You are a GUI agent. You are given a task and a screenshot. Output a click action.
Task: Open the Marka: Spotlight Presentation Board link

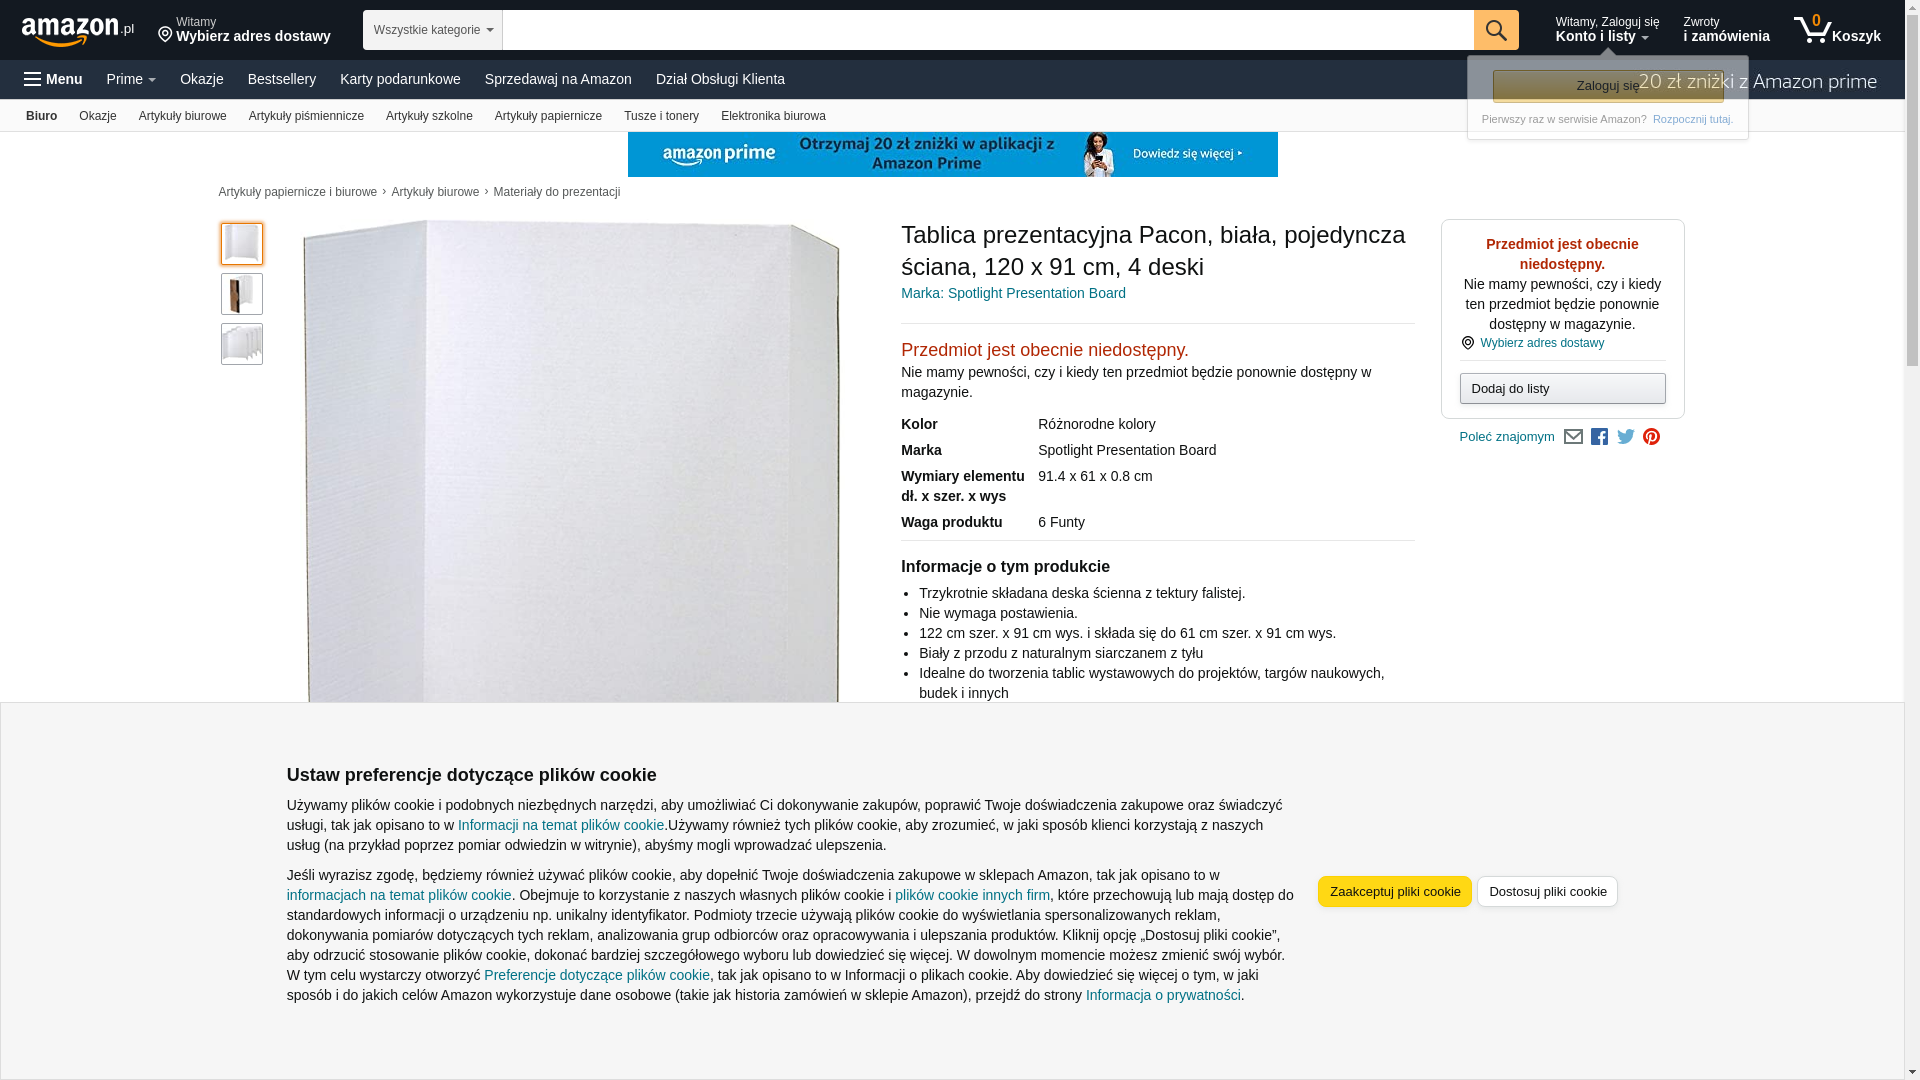point(1013,293)
